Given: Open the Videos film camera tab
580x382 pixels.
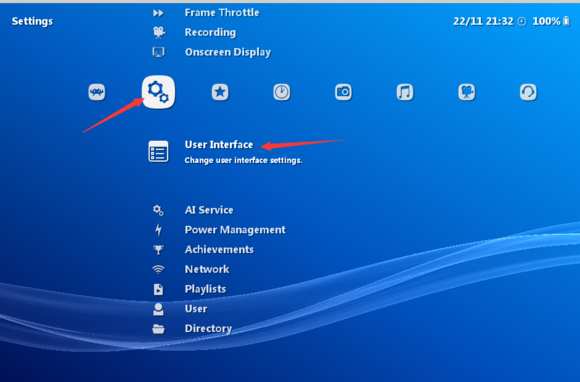Looking at the screenshot, I should click(x=467, y=92).
